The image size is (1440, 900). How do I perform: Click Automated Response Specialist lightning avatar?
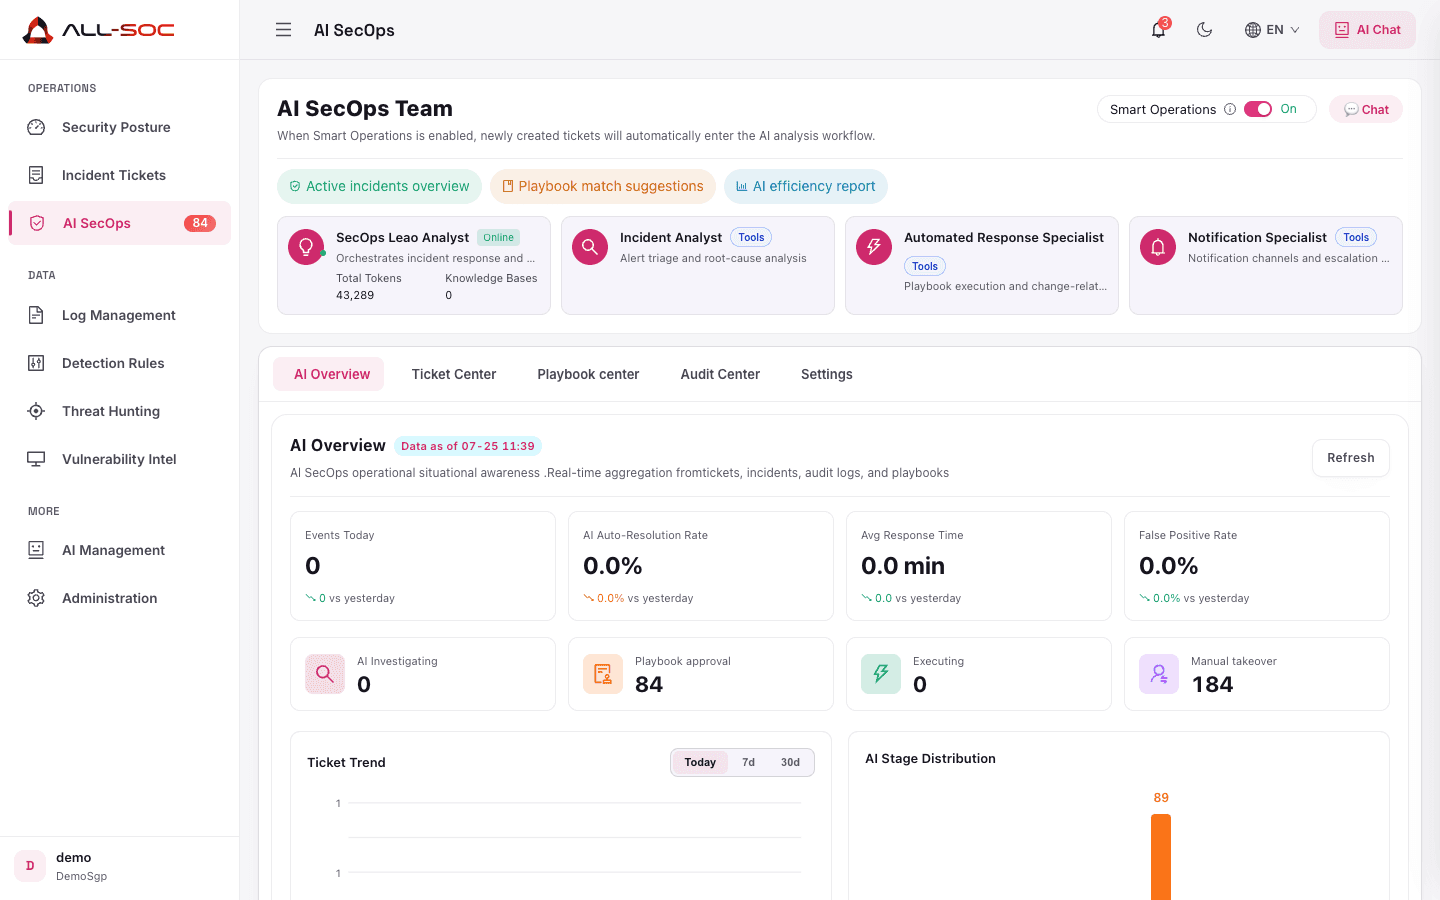click(x=874, y=247)
